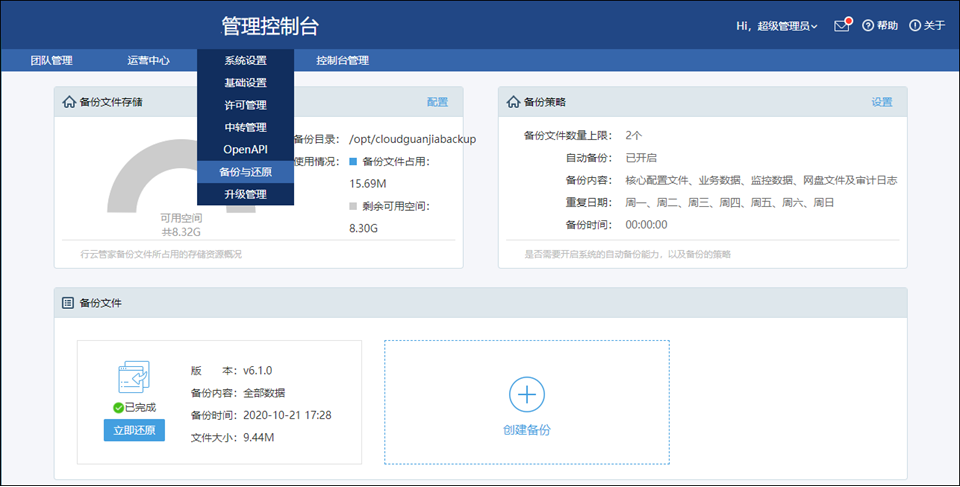Image resolution: width=960 pixels, height=487 pixels.
Task: Open the 控制台管理 menu
Action: click(x=342, y=60)
